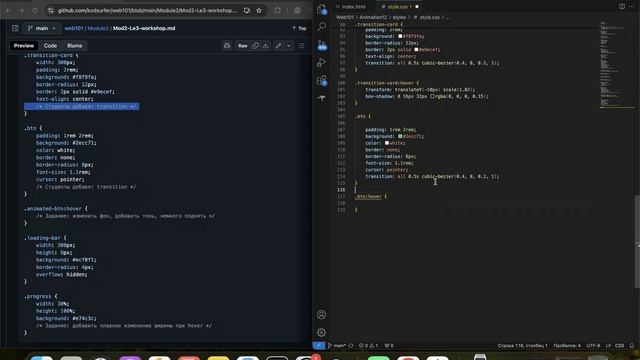Go forward in the browser
The width and height of the screenshot is (640, 360).
click(21, 11)
